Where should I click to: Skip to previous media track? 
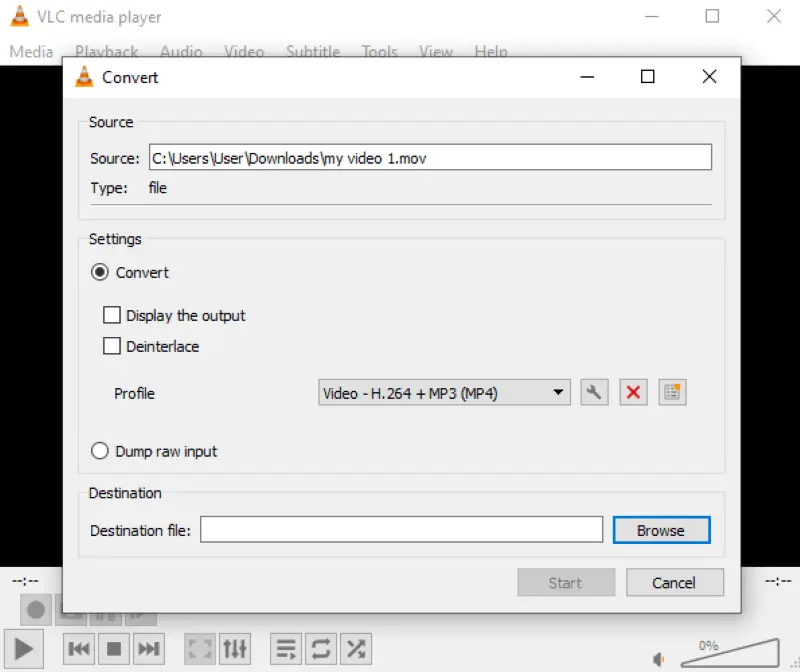coord(79,649)
